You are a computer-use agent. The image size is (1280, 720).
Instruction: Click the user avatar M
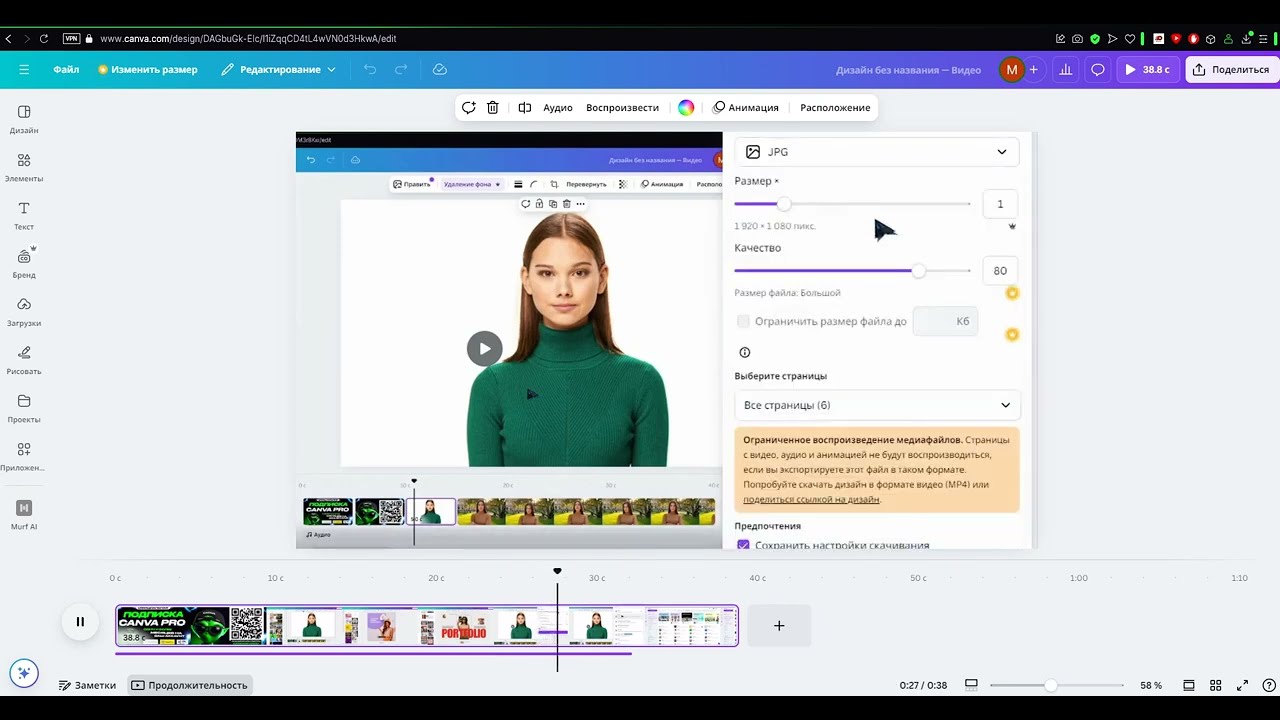(x=1011, y=70)
